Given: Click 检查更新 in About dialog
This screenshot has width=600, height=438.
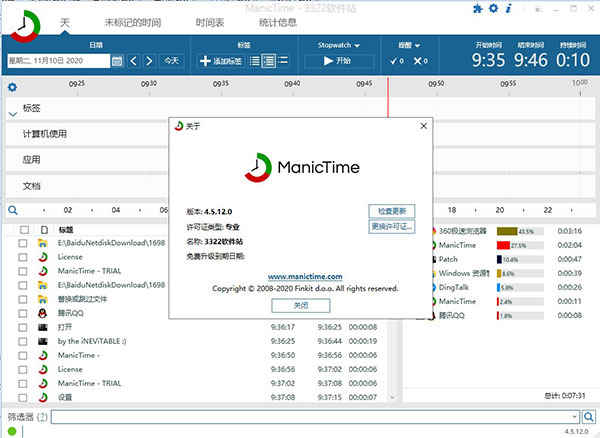Looking at the screenshot, I should [391, 211].
